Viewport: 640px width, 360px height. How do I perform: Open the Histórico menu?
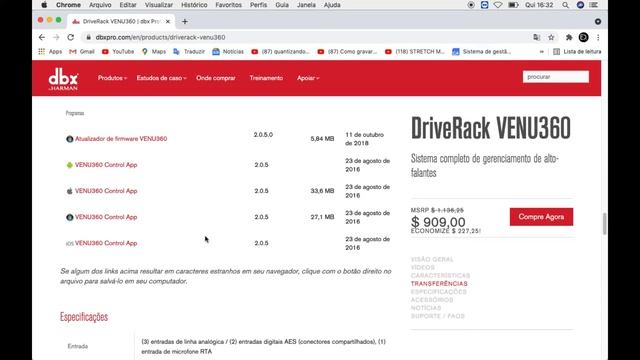click(x=194, y=5)
